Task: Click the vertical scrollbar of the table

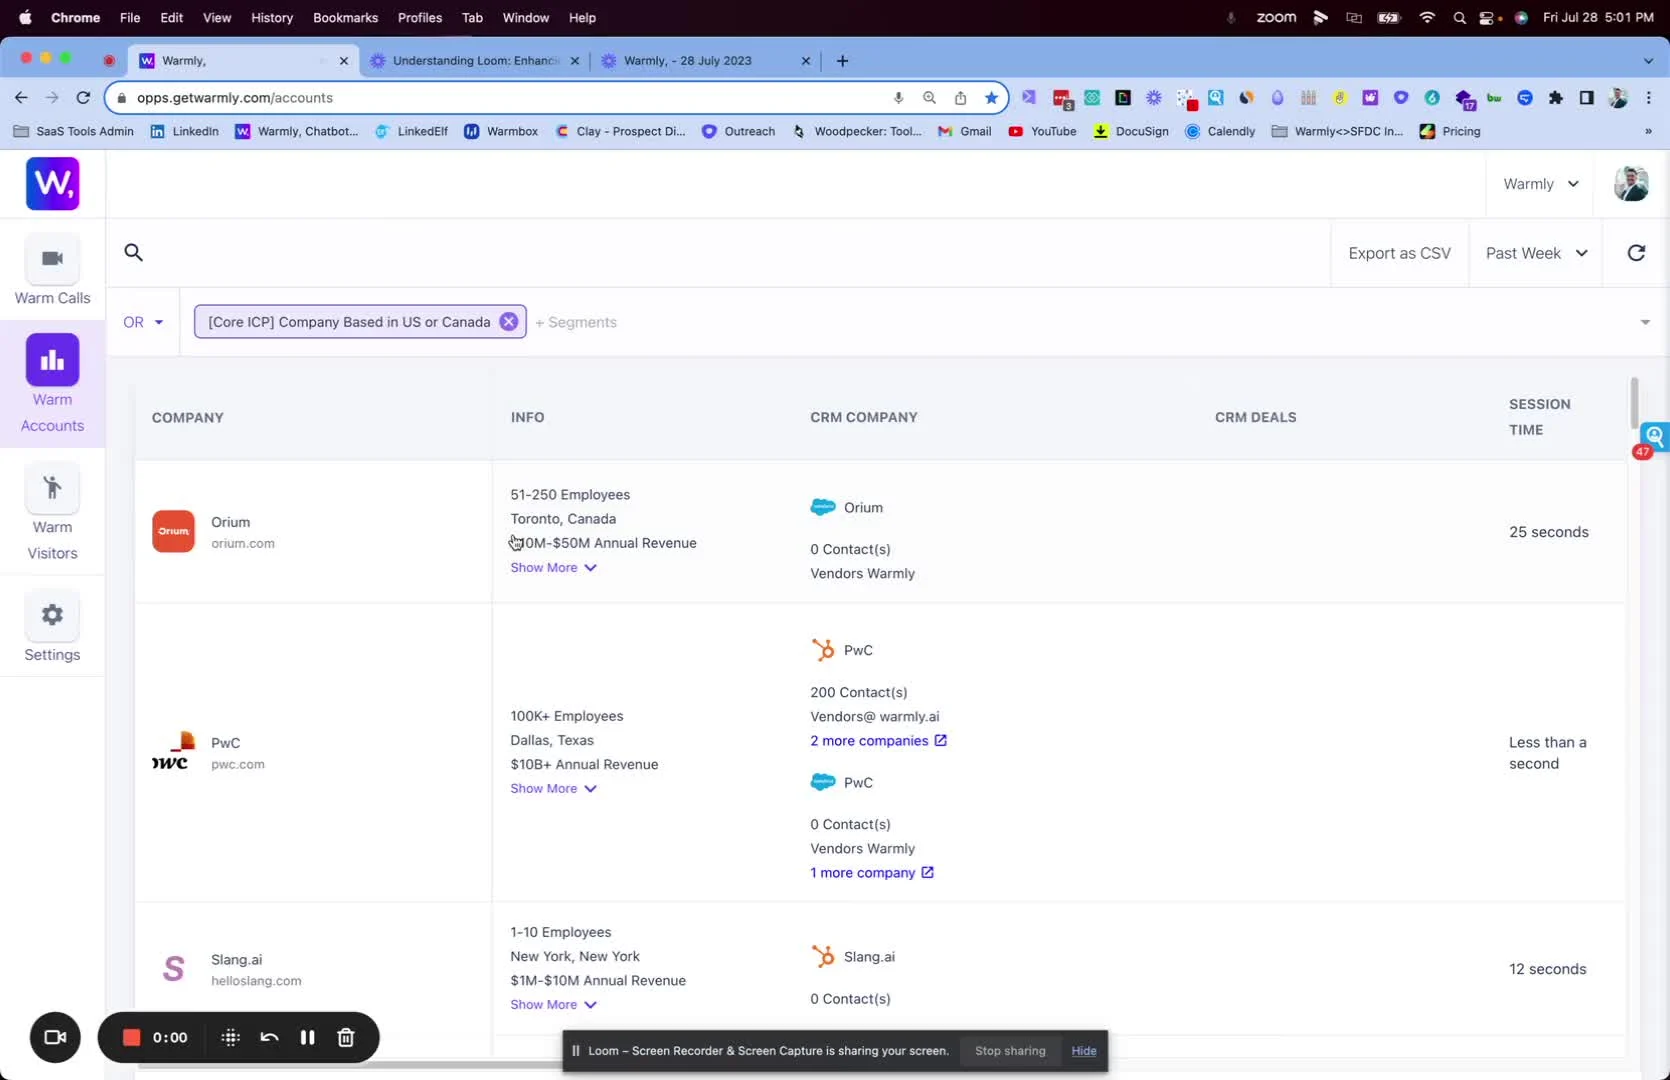Action: click(1634, 401)
